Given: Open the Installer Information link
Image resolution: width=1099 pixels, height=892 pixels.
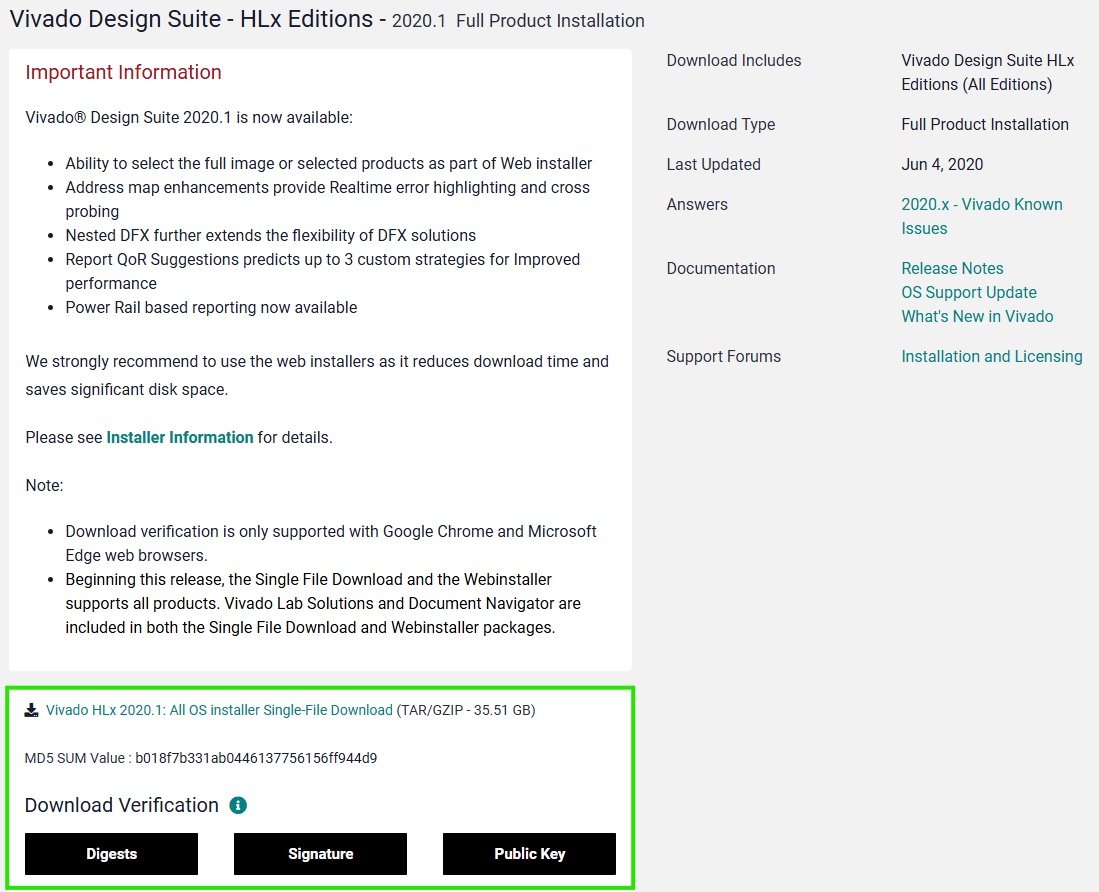Looking at the screenshot, I should pyautogui.click(x=179, y=437).
